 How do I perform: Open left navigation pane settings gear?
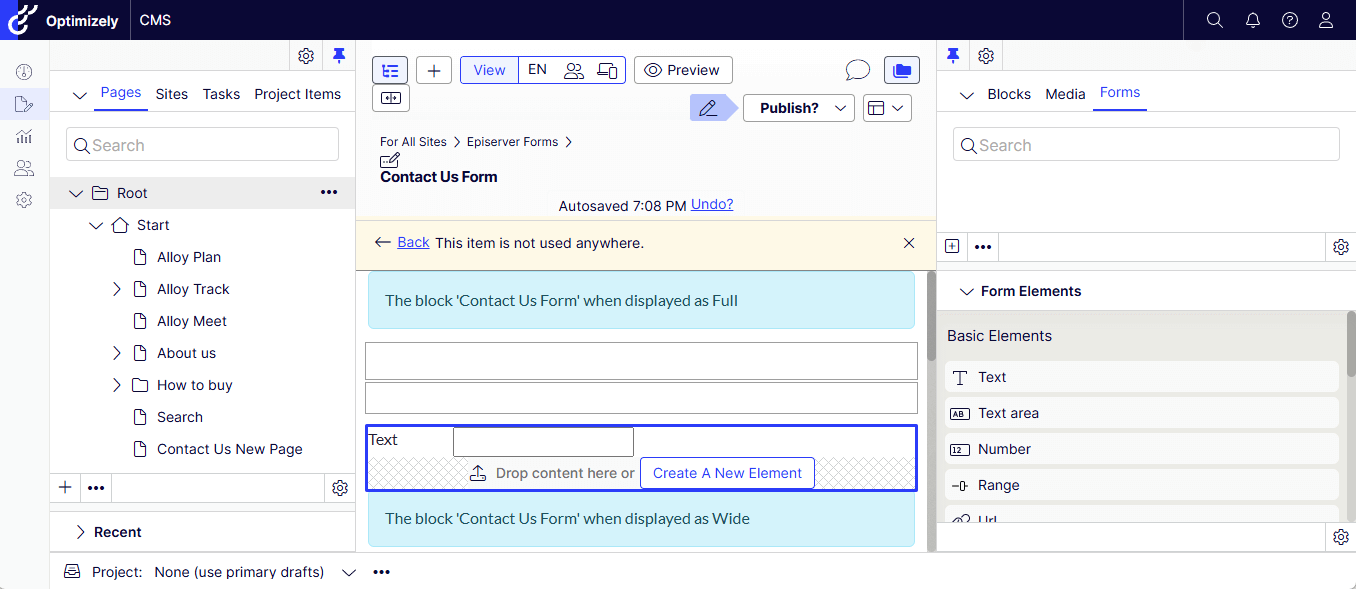306,56
